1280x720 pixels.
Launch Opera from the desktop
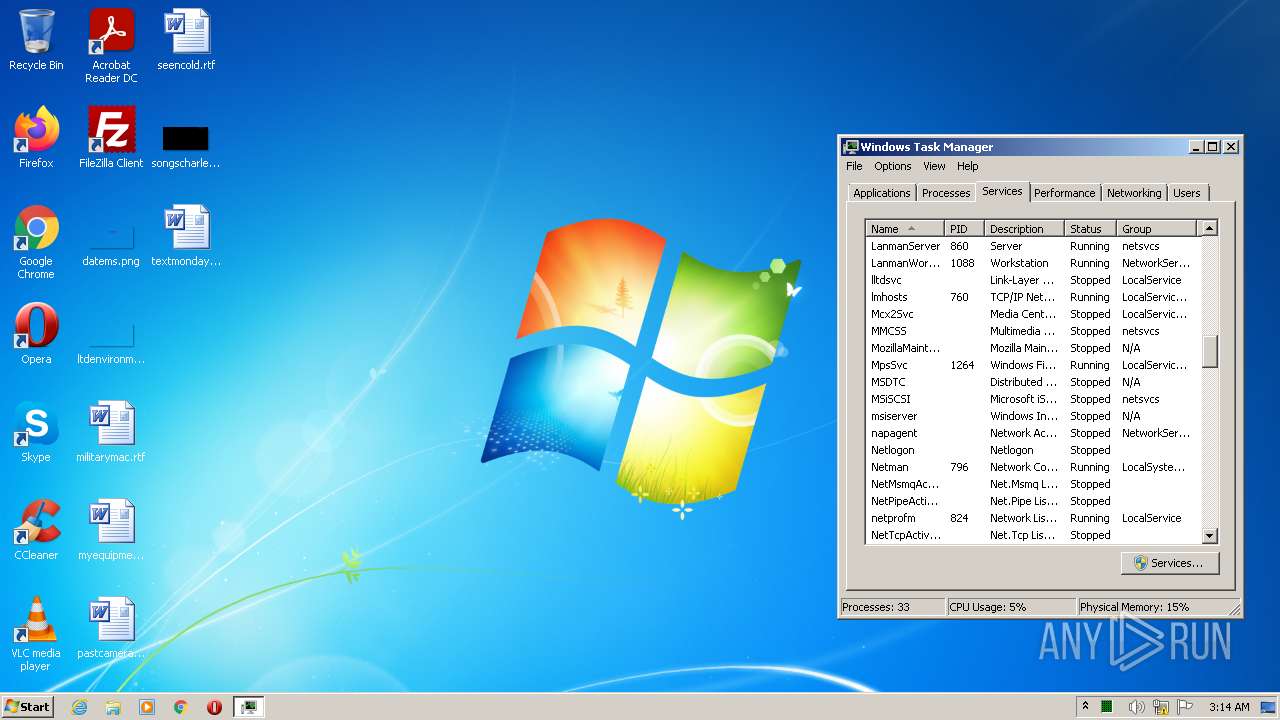[x=36, y=333]
